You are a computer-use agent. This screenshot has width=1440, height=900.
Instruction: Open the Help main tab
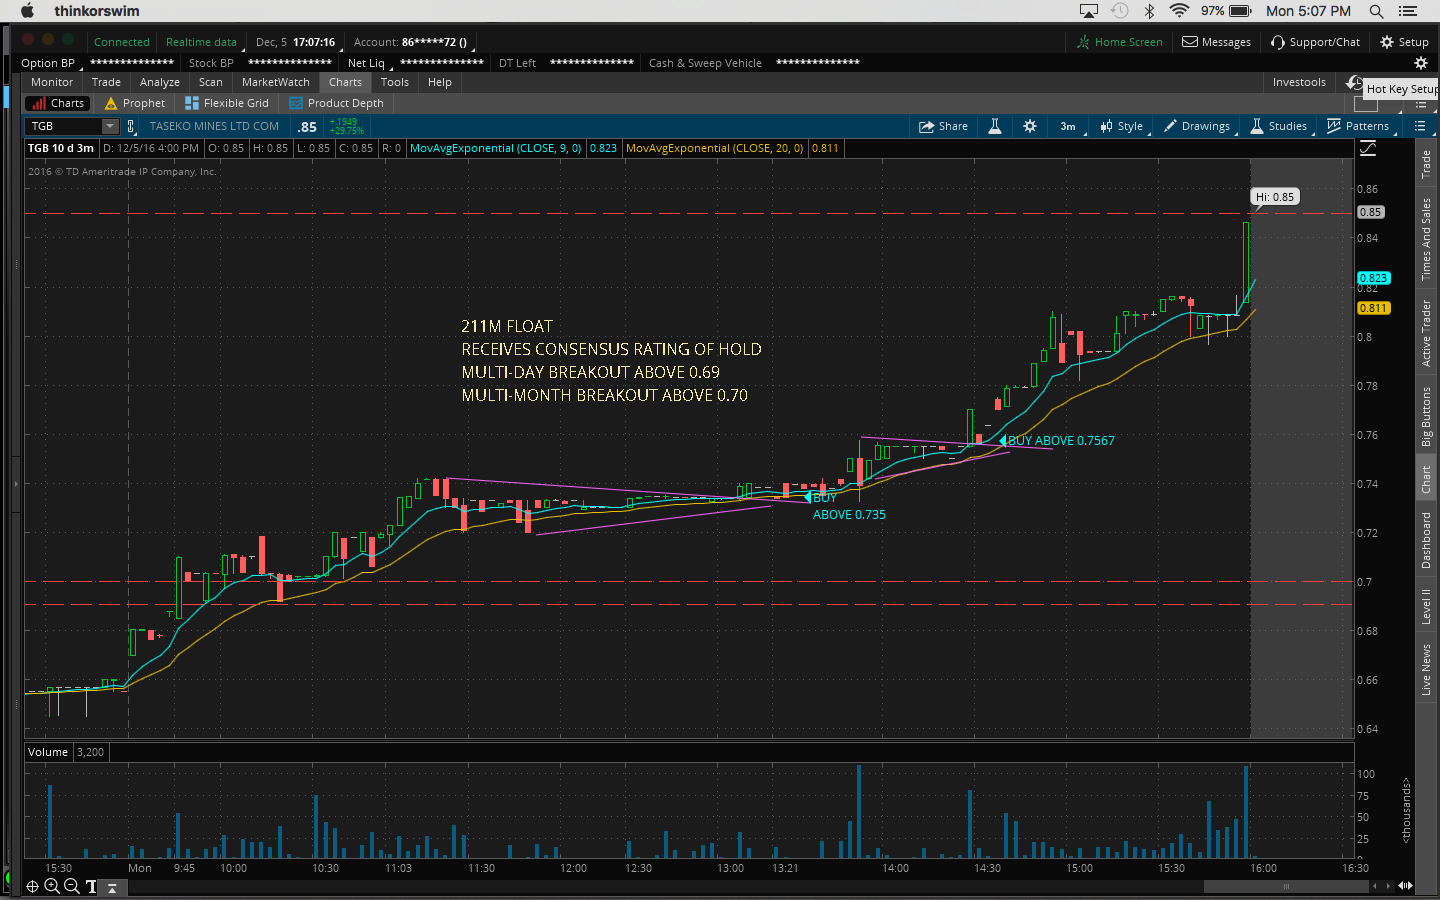(x=440, y=82)
